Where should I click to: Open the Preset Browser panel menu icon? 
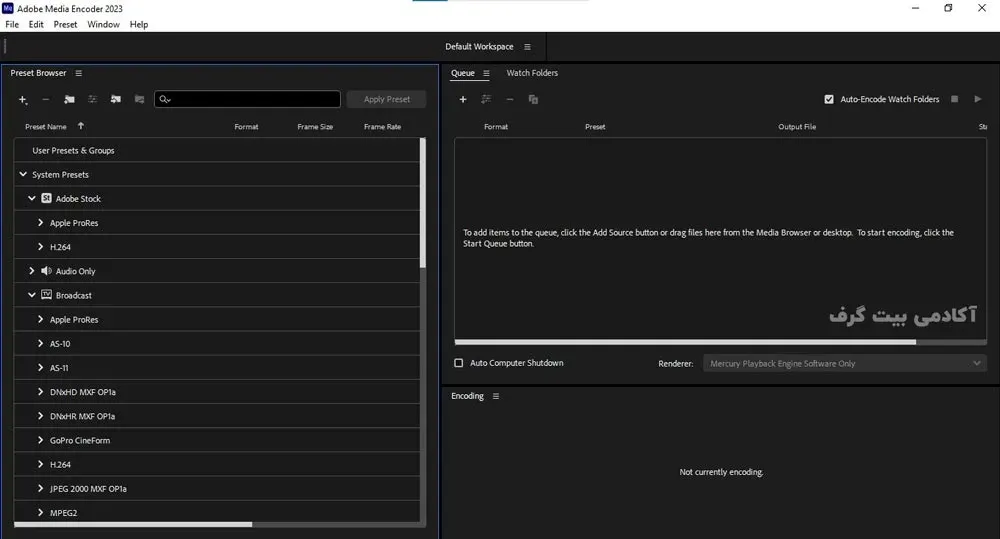78,73
